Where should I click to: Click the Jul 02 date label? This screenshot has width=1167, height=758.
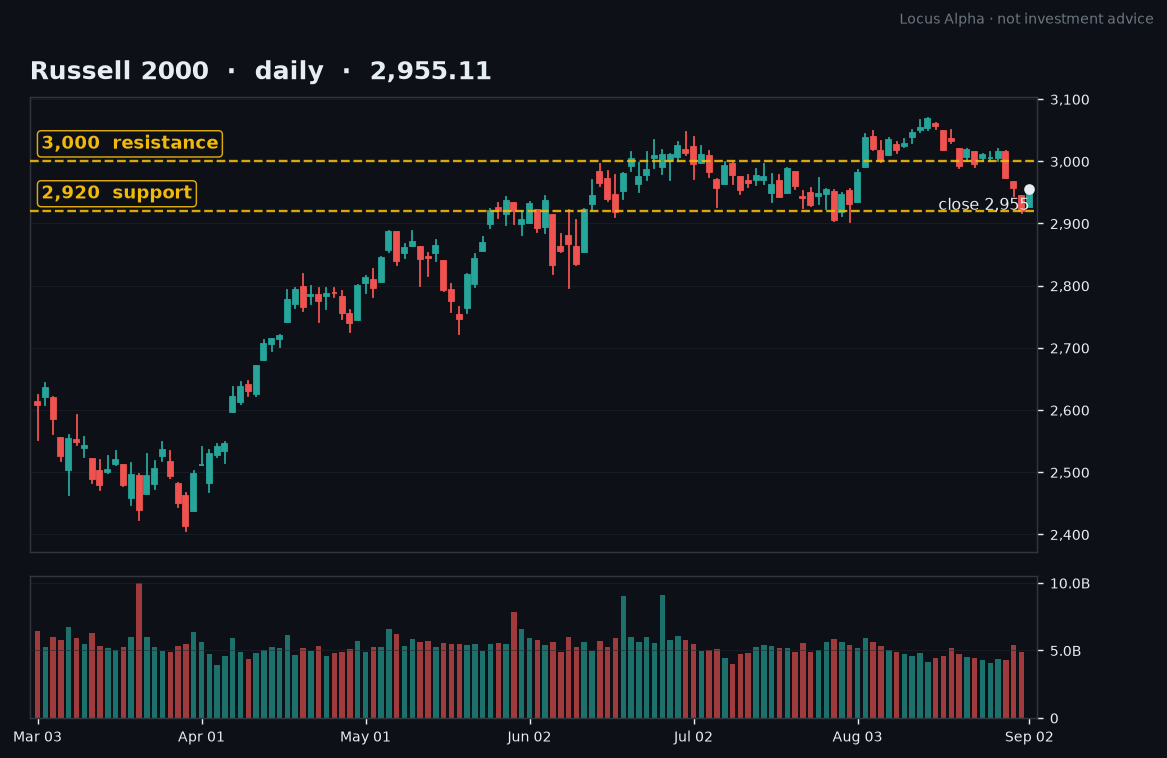tap(693, 737)
